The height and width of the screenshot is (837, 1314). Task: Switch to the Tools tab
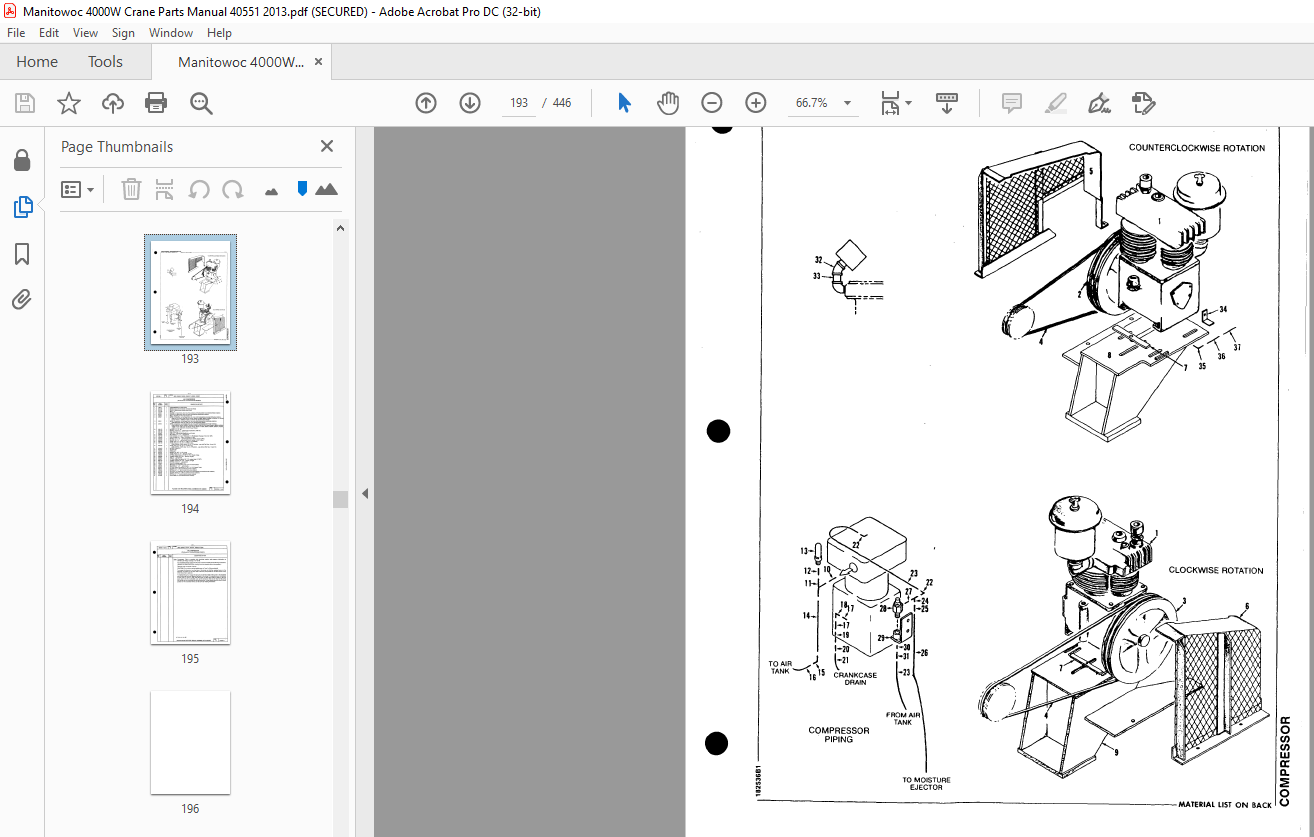(x=105, y=62)
